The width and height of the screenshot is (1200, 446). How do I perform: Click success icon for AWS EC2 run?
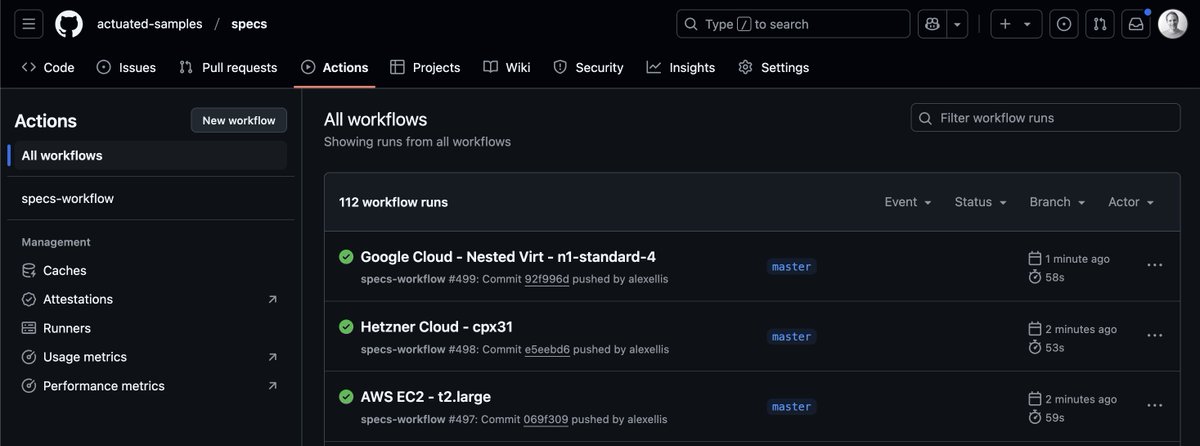pyautogui.click(x=346, y=397)
